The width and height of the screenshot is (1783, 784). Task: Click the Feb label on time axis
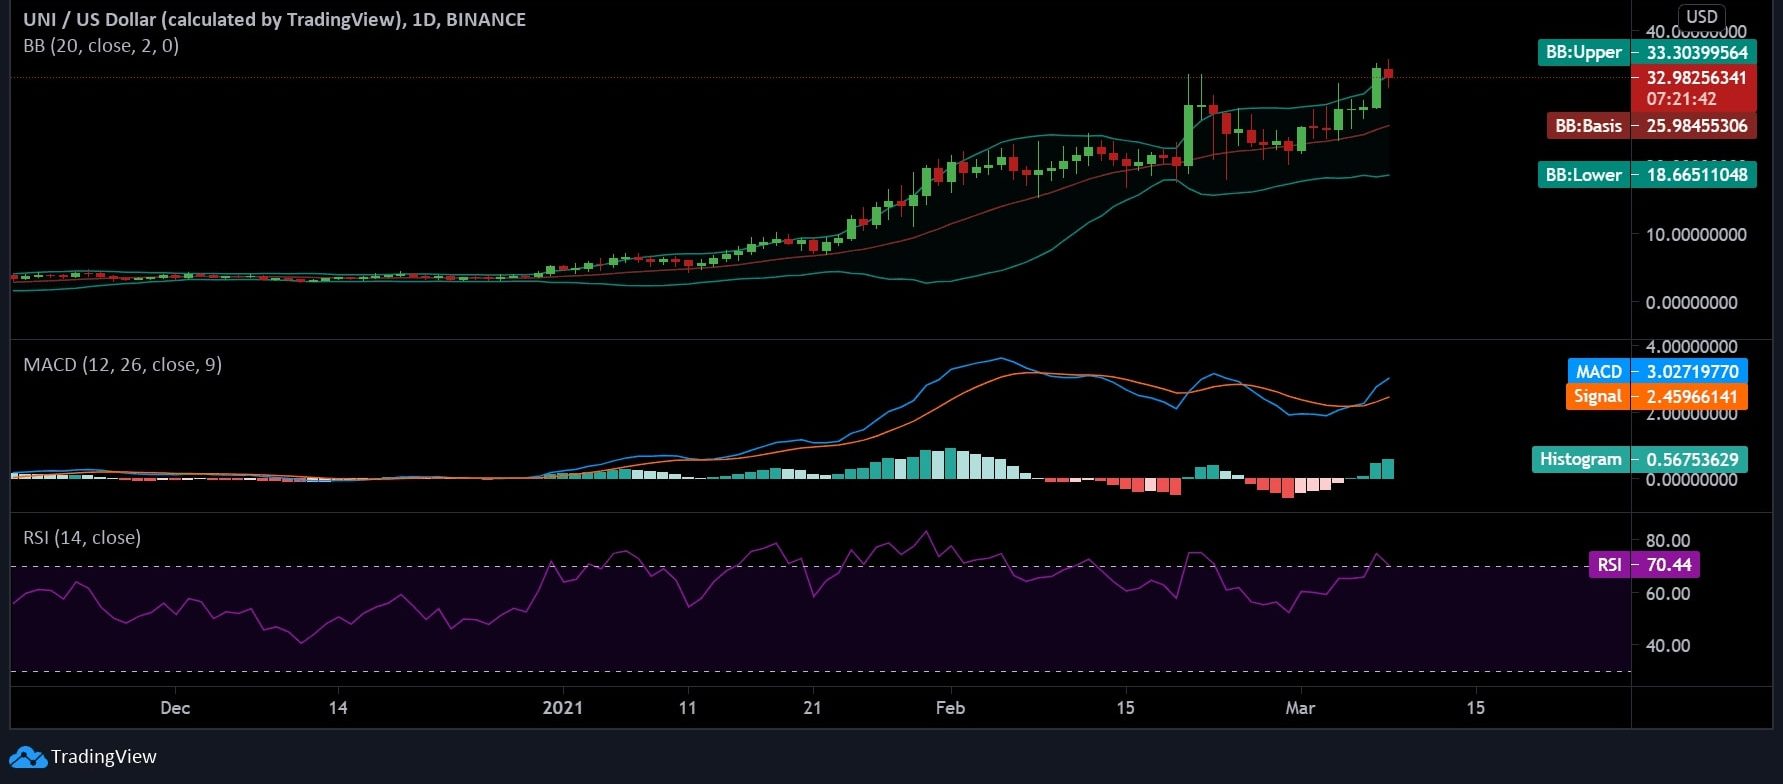[x=950, y=708]
